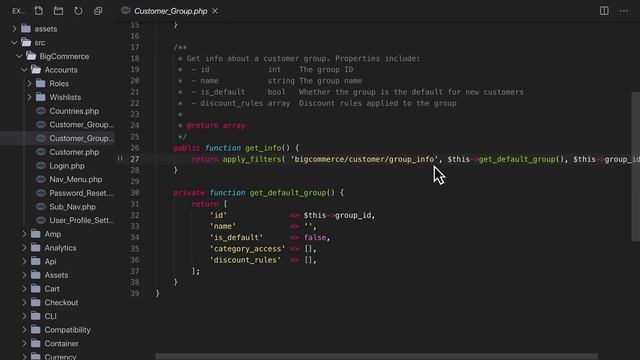Open Countries.php in the explorer
The image size is (640, 360).
click(74, 111)
